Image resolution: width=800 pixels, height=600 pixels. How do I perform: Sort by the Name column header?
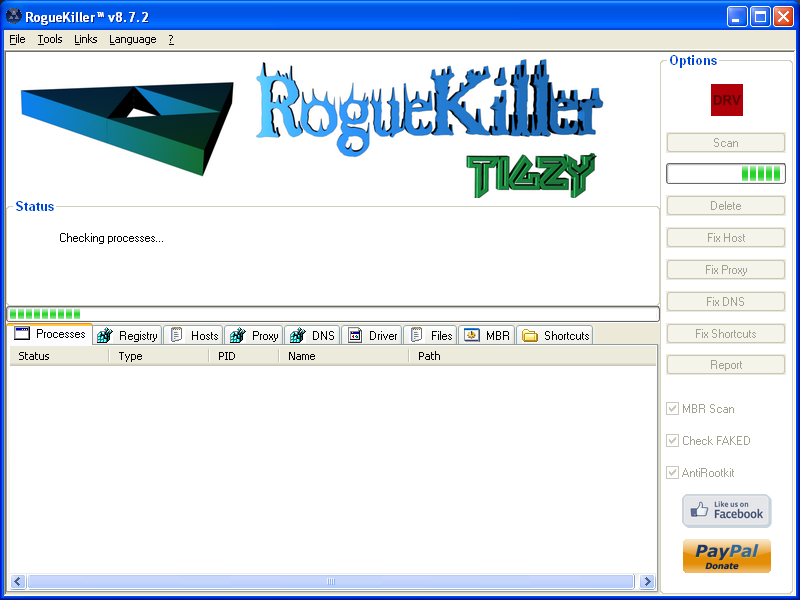pyautogui.click(x=344, y=356)
